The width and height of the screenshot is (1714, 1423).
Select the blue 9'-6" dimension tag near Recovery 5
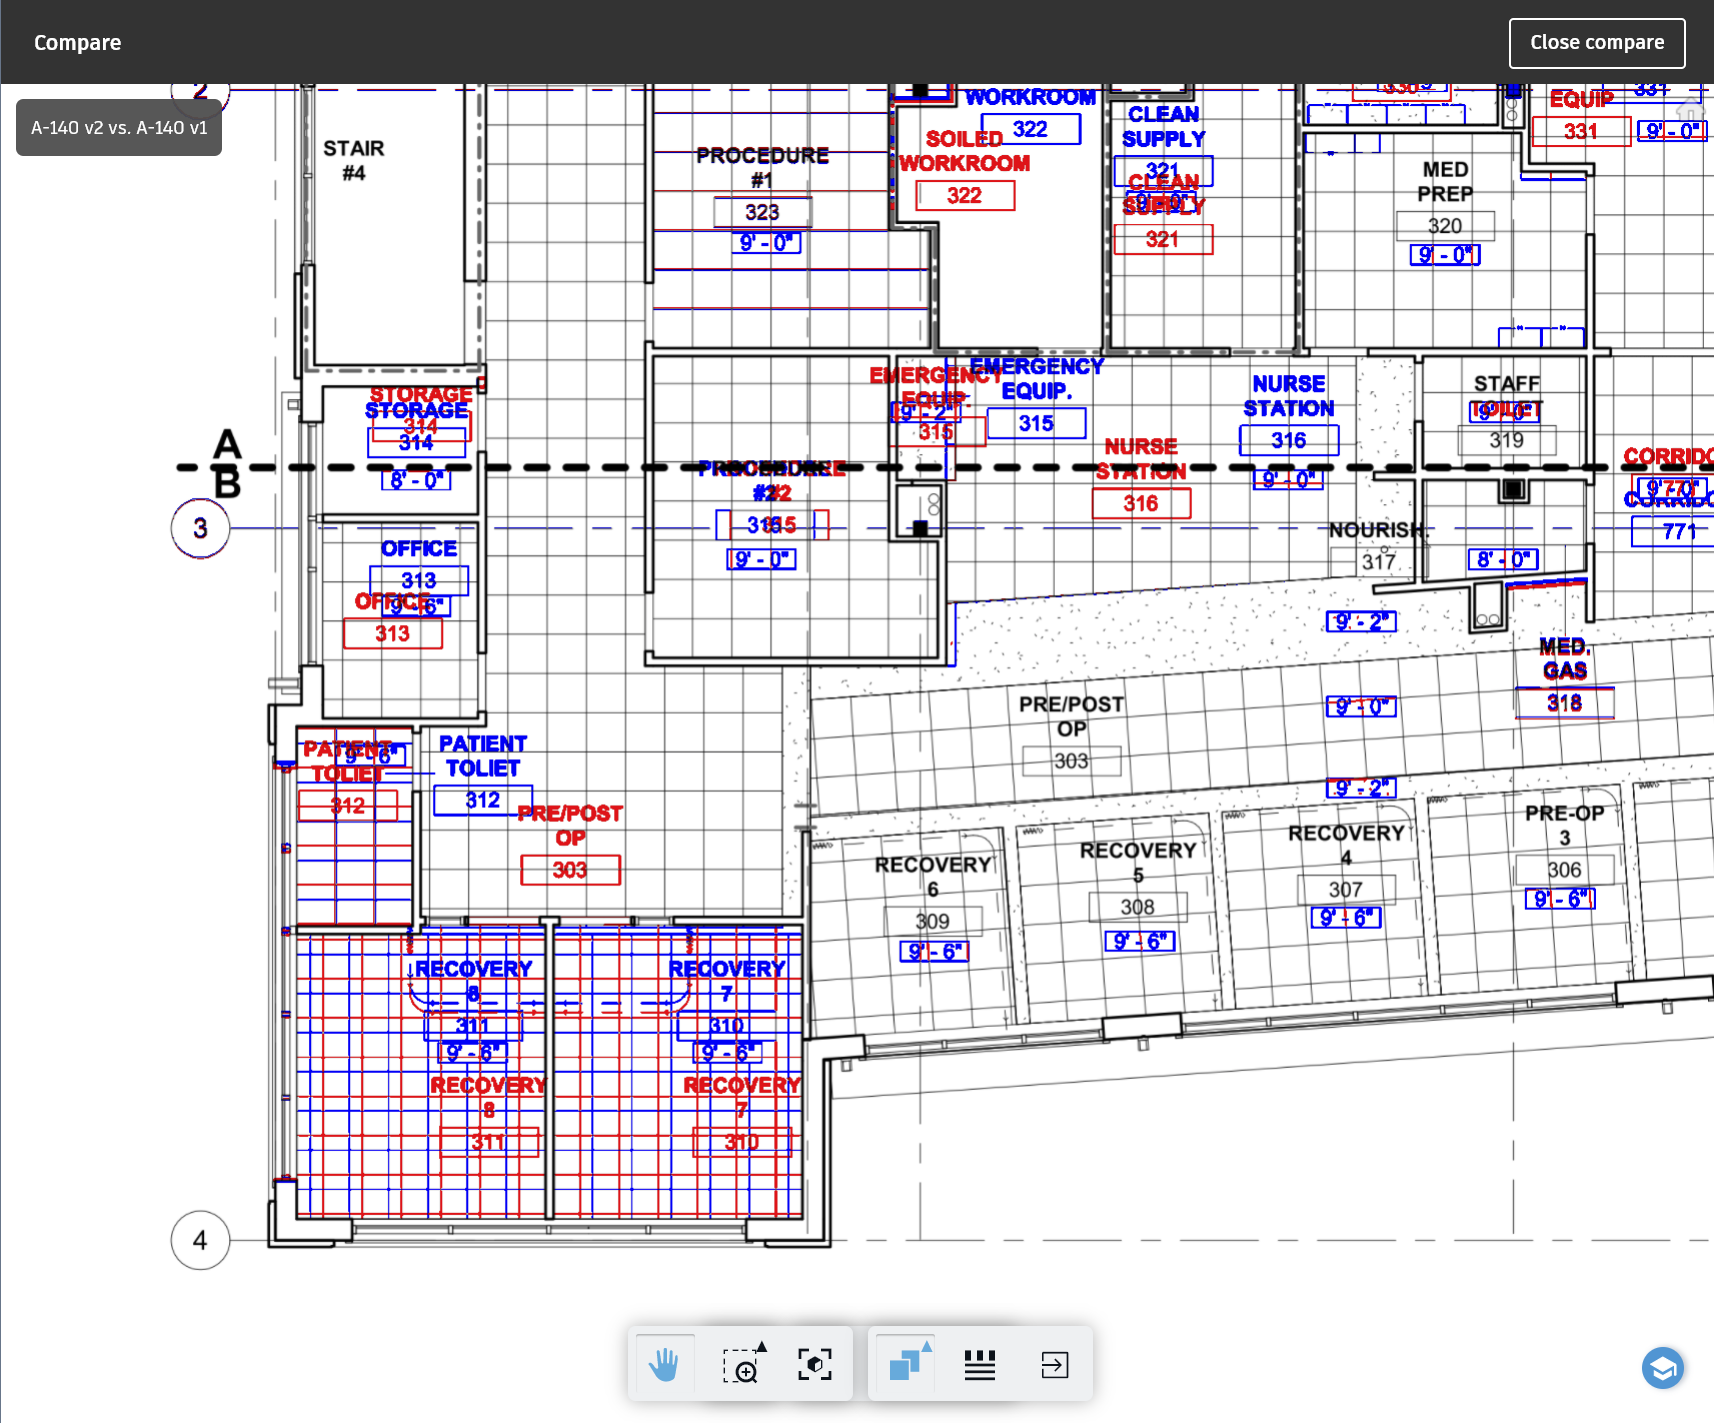[1139, 941]
